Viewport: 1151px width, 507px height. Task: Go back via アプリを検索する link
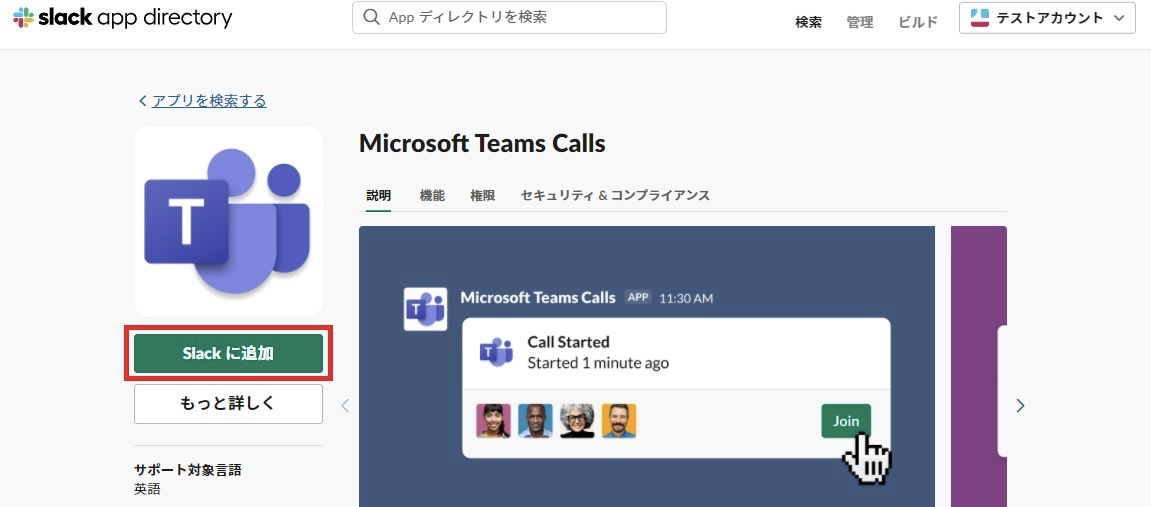(208, 100)
